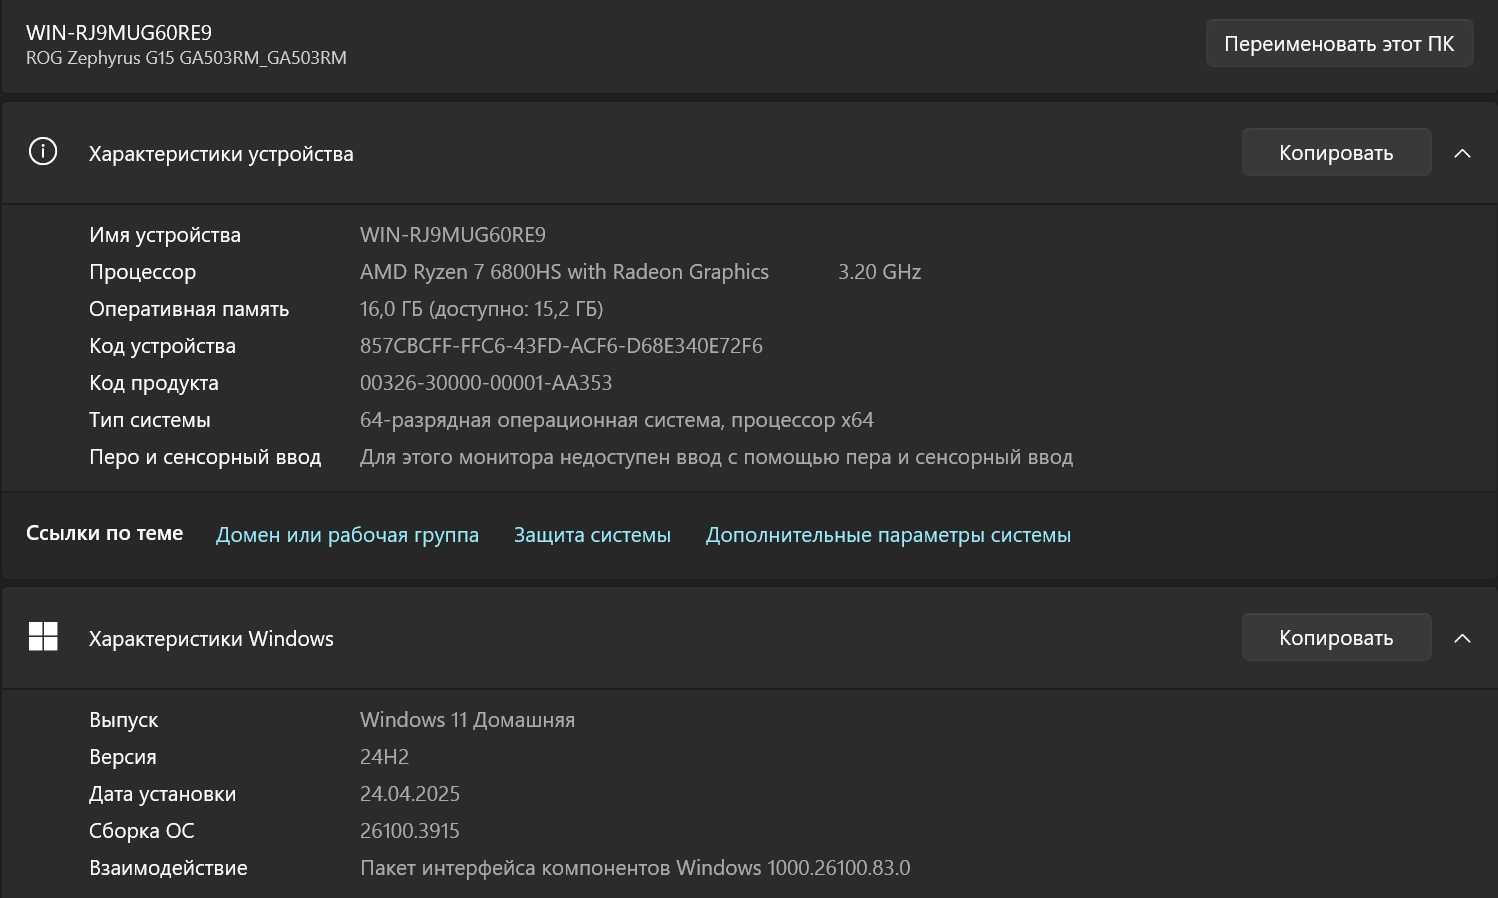Screen dimensions: 1498x898
Task: Open Дополнительные параметры системы link
Action: [x=888, y=535]
